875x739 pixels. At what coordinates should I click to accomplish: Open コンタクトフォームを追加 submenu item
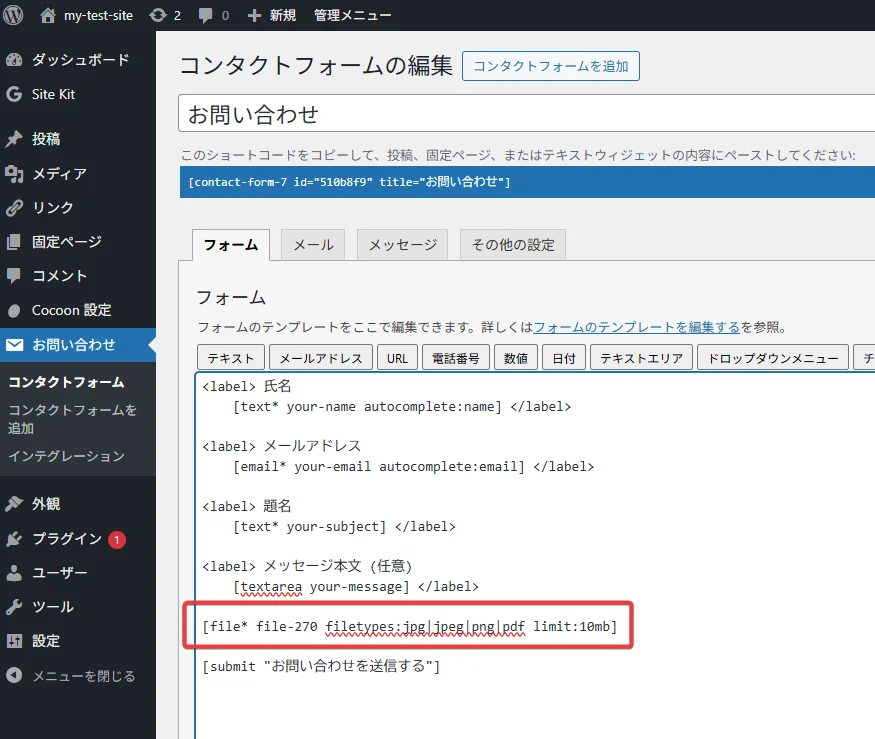point(73,419)
